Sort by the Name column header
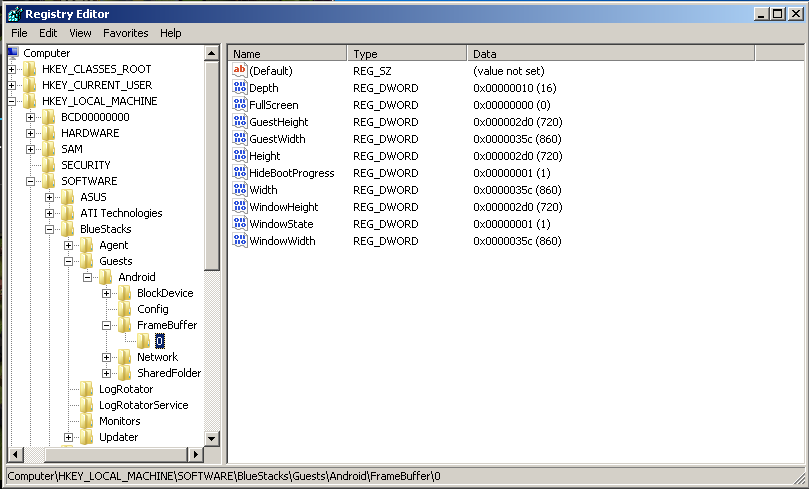Screen dimensions: 809x489 click(287, 53)
